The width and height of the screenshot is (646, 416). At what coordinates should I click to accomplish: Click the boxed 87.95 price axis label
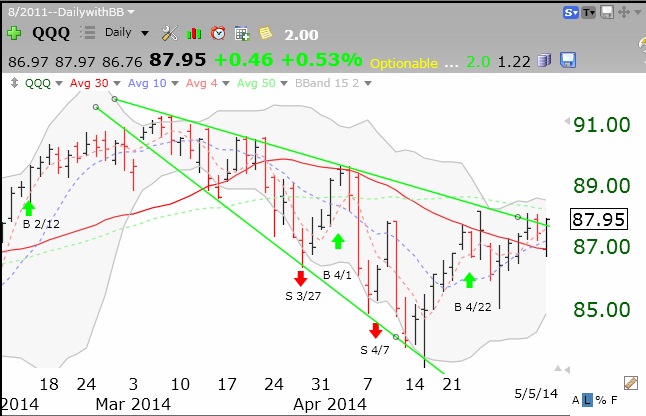[599, 219]
